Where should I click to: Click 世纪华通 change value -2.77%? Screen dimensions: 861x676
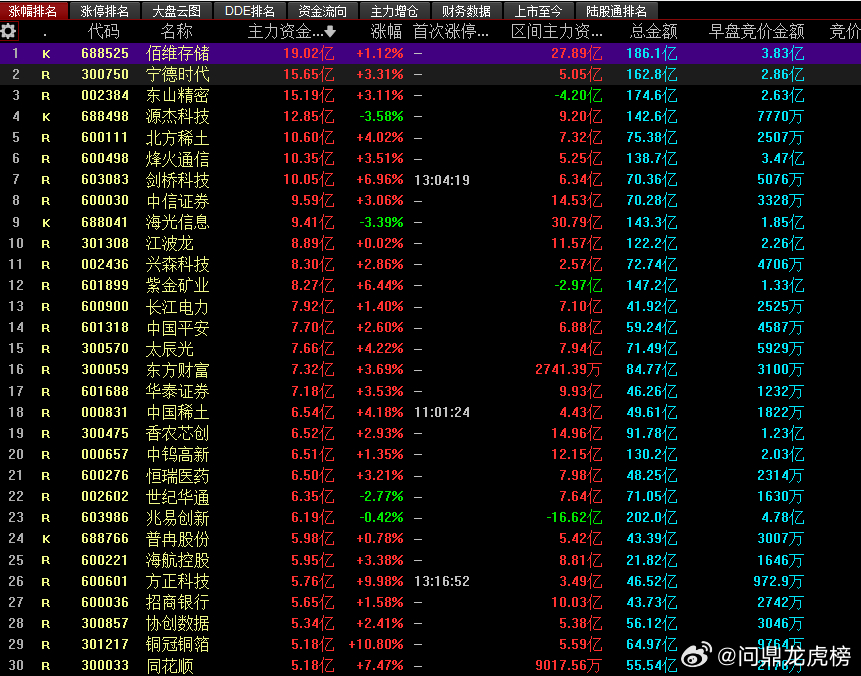pos(382,496)
